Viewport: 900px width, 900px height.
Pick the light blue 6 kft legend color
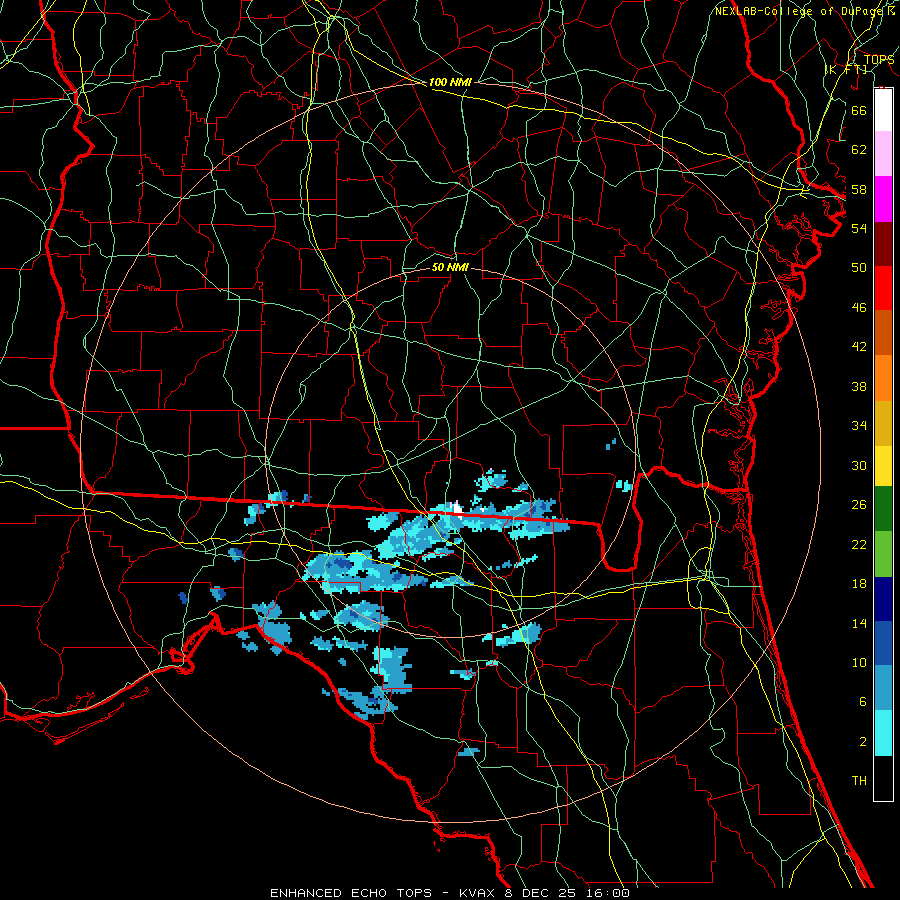tap(883, 688)
